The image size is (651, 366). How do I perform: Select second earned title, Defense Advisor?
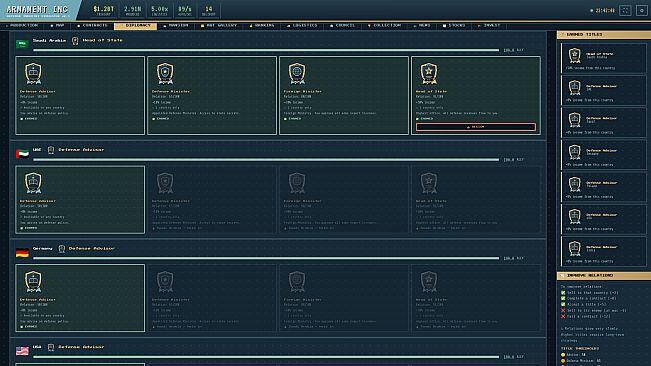pyautogui.click(x=603, y=90)
